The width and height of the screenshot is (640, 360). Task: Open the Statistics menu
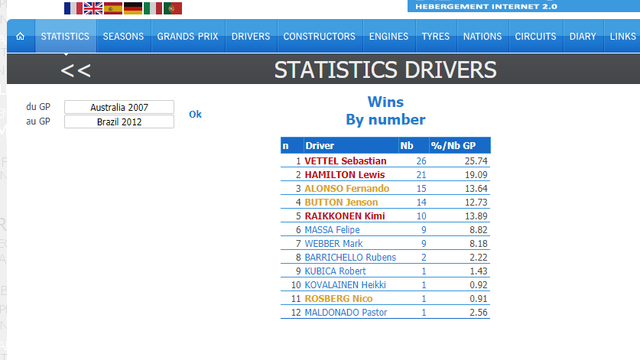65,36
